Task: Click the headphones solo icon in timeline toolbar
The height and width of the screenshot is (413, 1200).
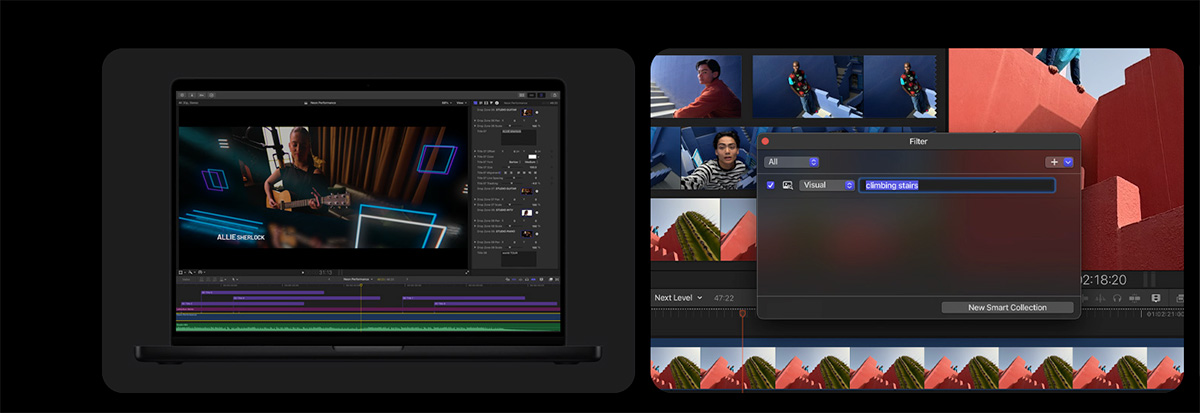Action: coord(1117,299)
